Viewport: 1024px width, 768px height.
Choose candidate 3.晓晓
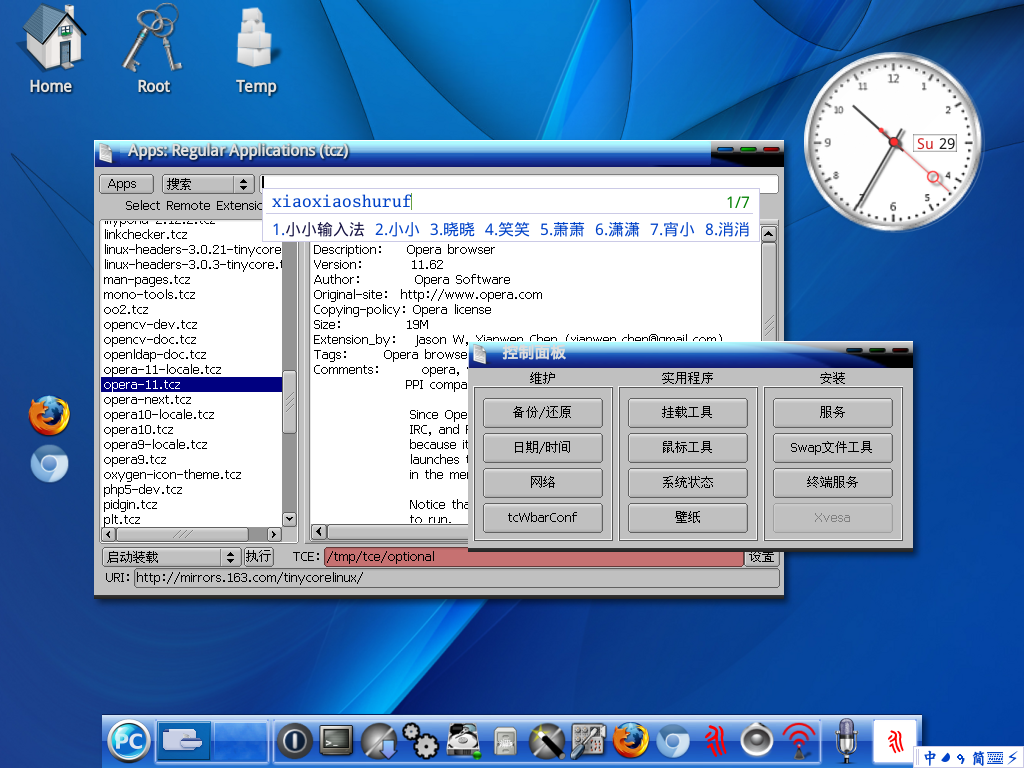coord(452,230)
